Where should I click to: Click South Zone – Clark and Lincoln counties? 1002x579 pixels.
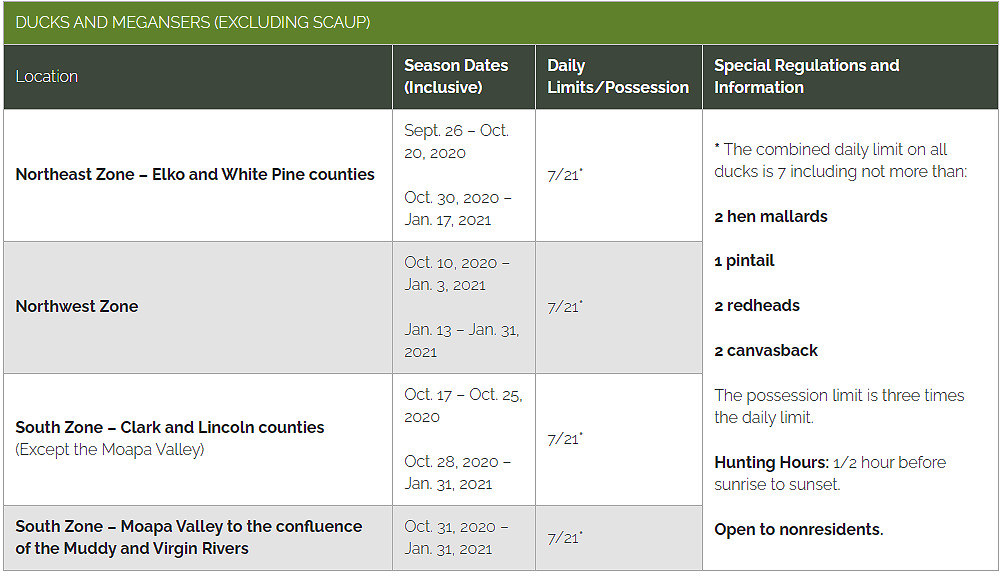tap(170, 428)
